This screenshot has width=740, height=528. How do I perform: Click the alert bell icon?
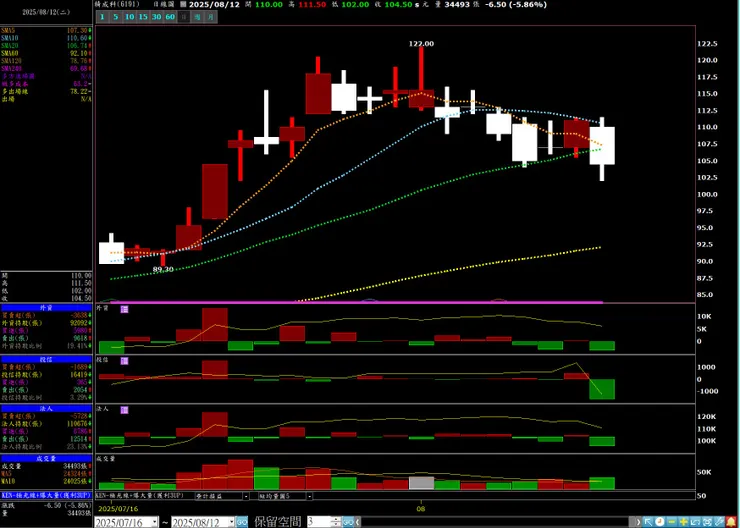pyautogui.click(x=731, y=522)
